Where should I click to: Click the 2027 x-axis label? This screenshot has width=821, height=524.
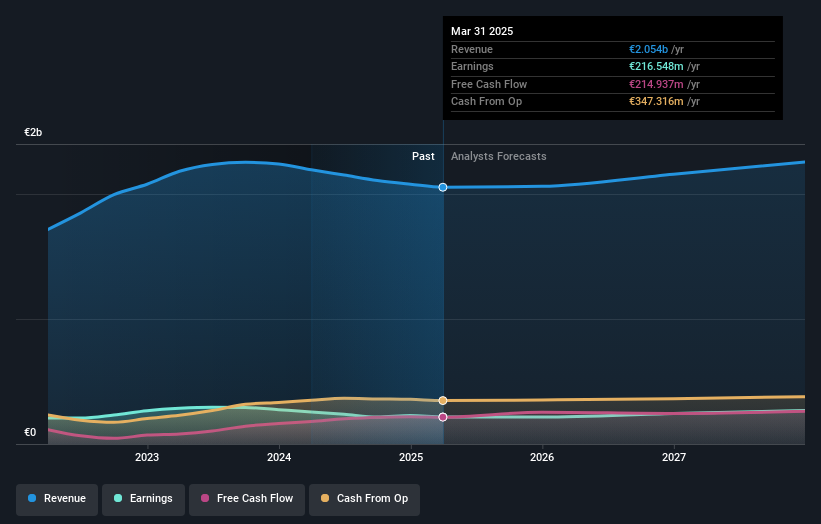tap(674, 457)
